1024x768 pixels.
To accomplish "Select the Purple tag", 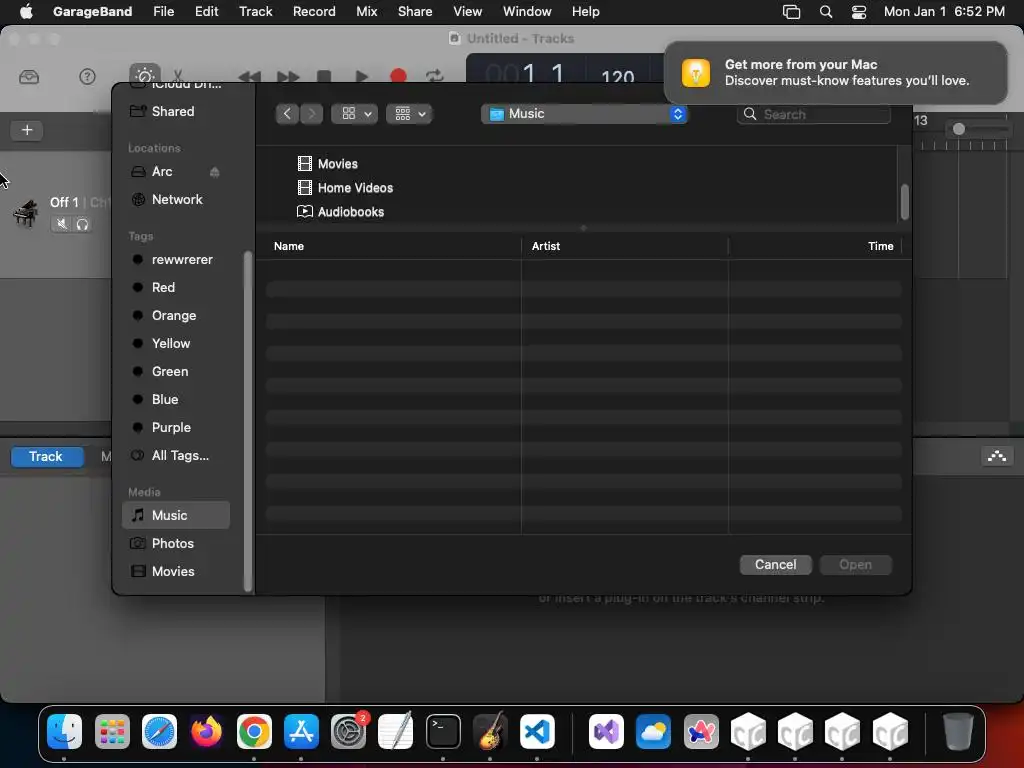I will pyautogui.click(x=171, y=428).
